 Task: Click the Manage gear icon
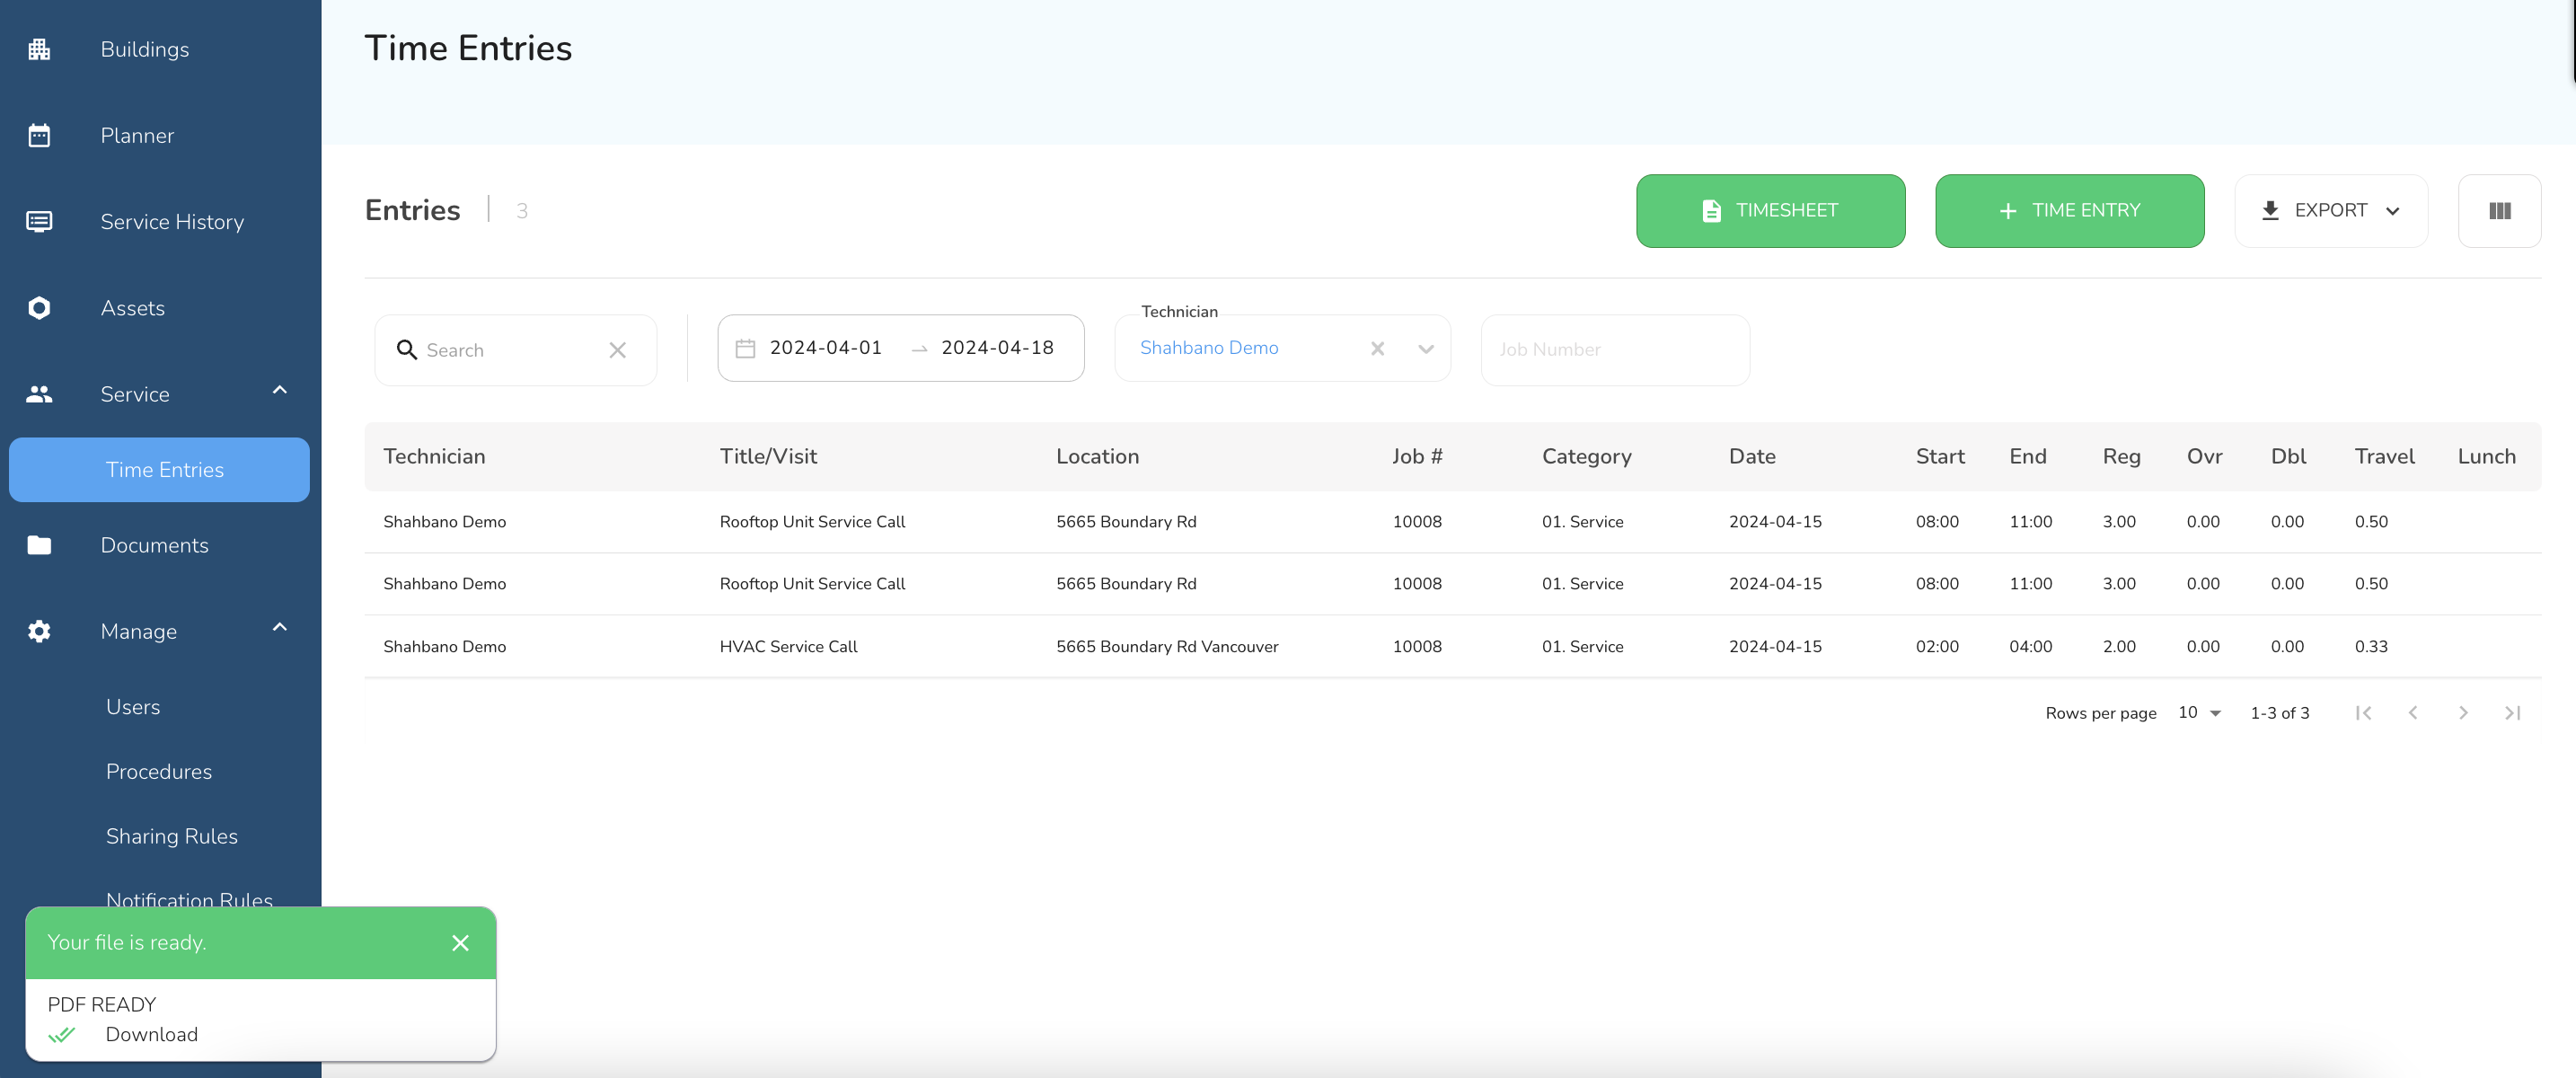pos(39,631)
